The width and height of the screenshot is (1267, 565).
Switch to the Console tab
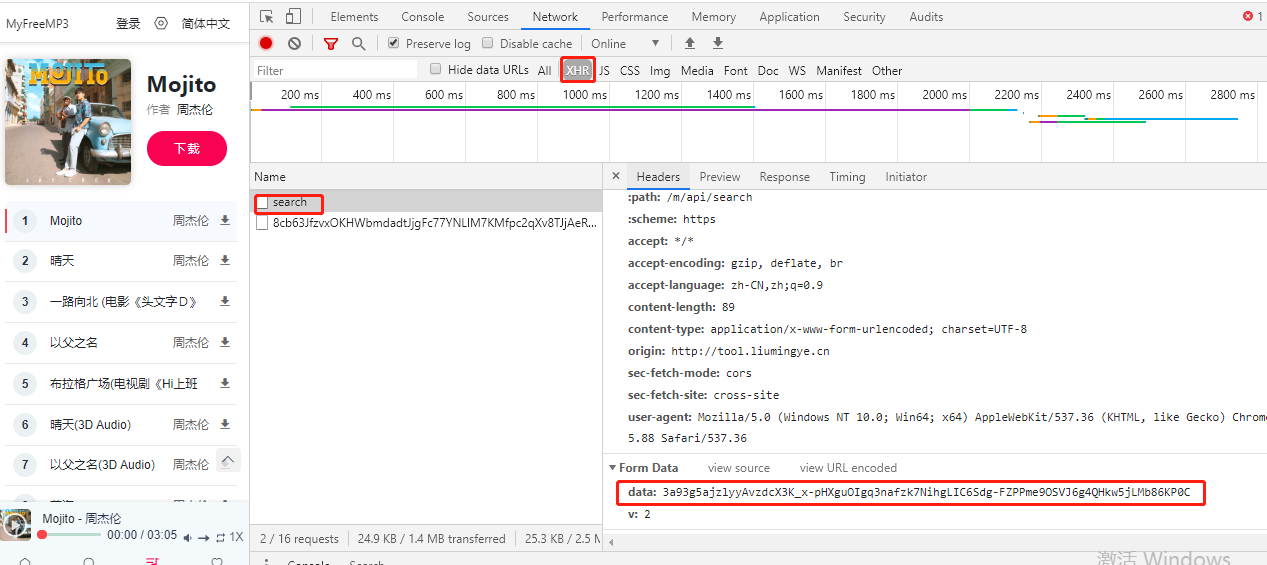[x=423, y=17]
